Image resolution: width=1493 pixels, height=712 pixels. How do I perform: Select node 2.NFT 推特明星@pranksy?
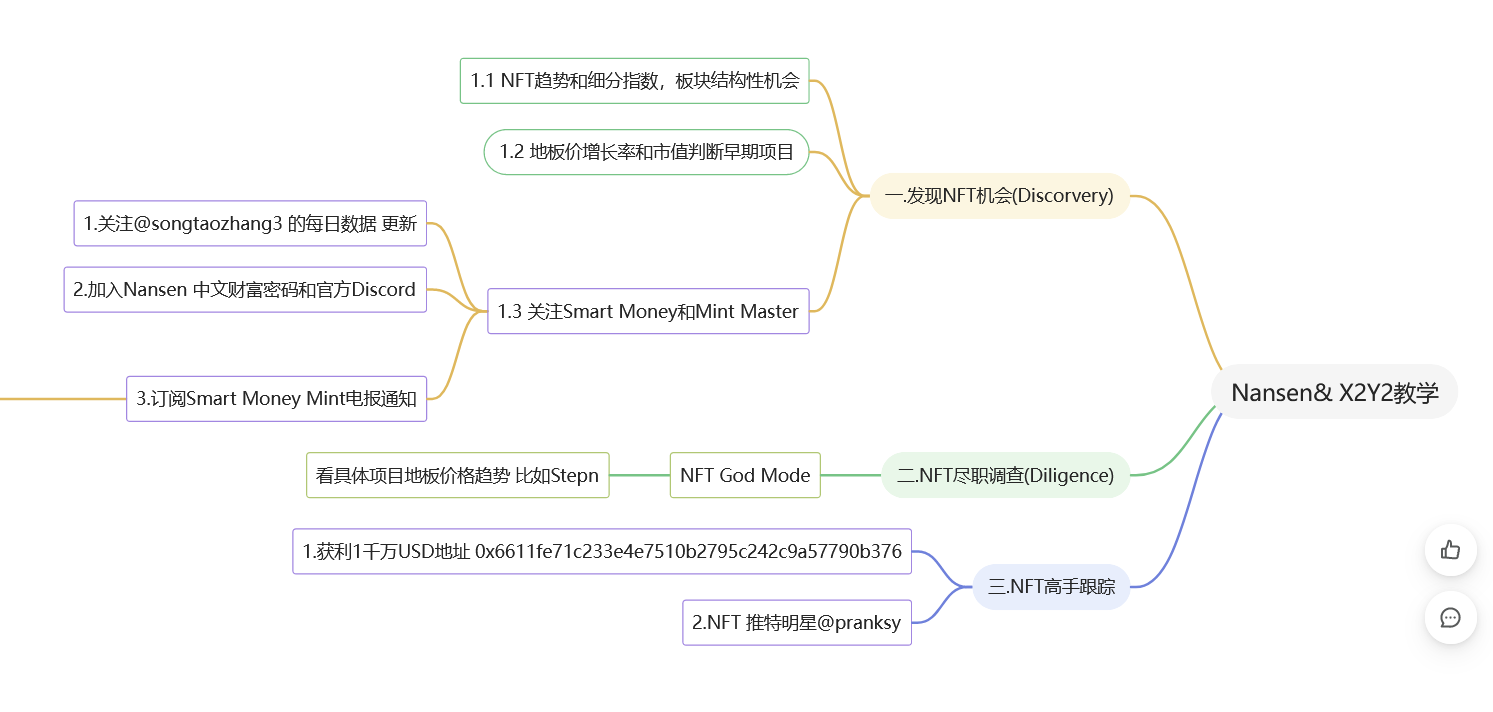pos(797,622)
